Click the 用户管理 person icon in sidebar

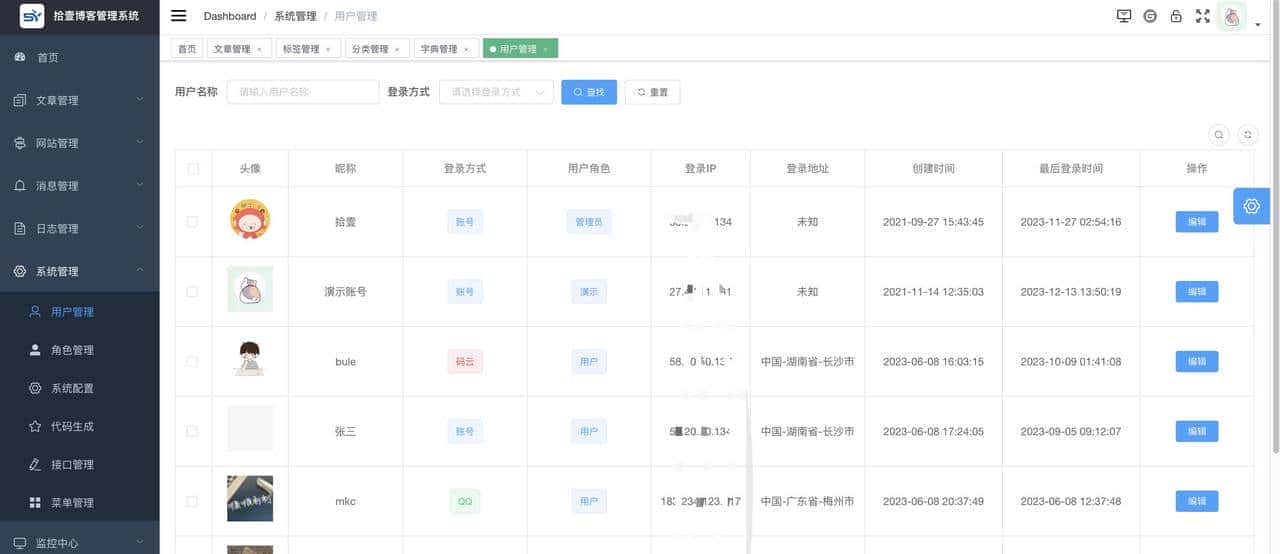pyautogui.click(x=35, y=311)
